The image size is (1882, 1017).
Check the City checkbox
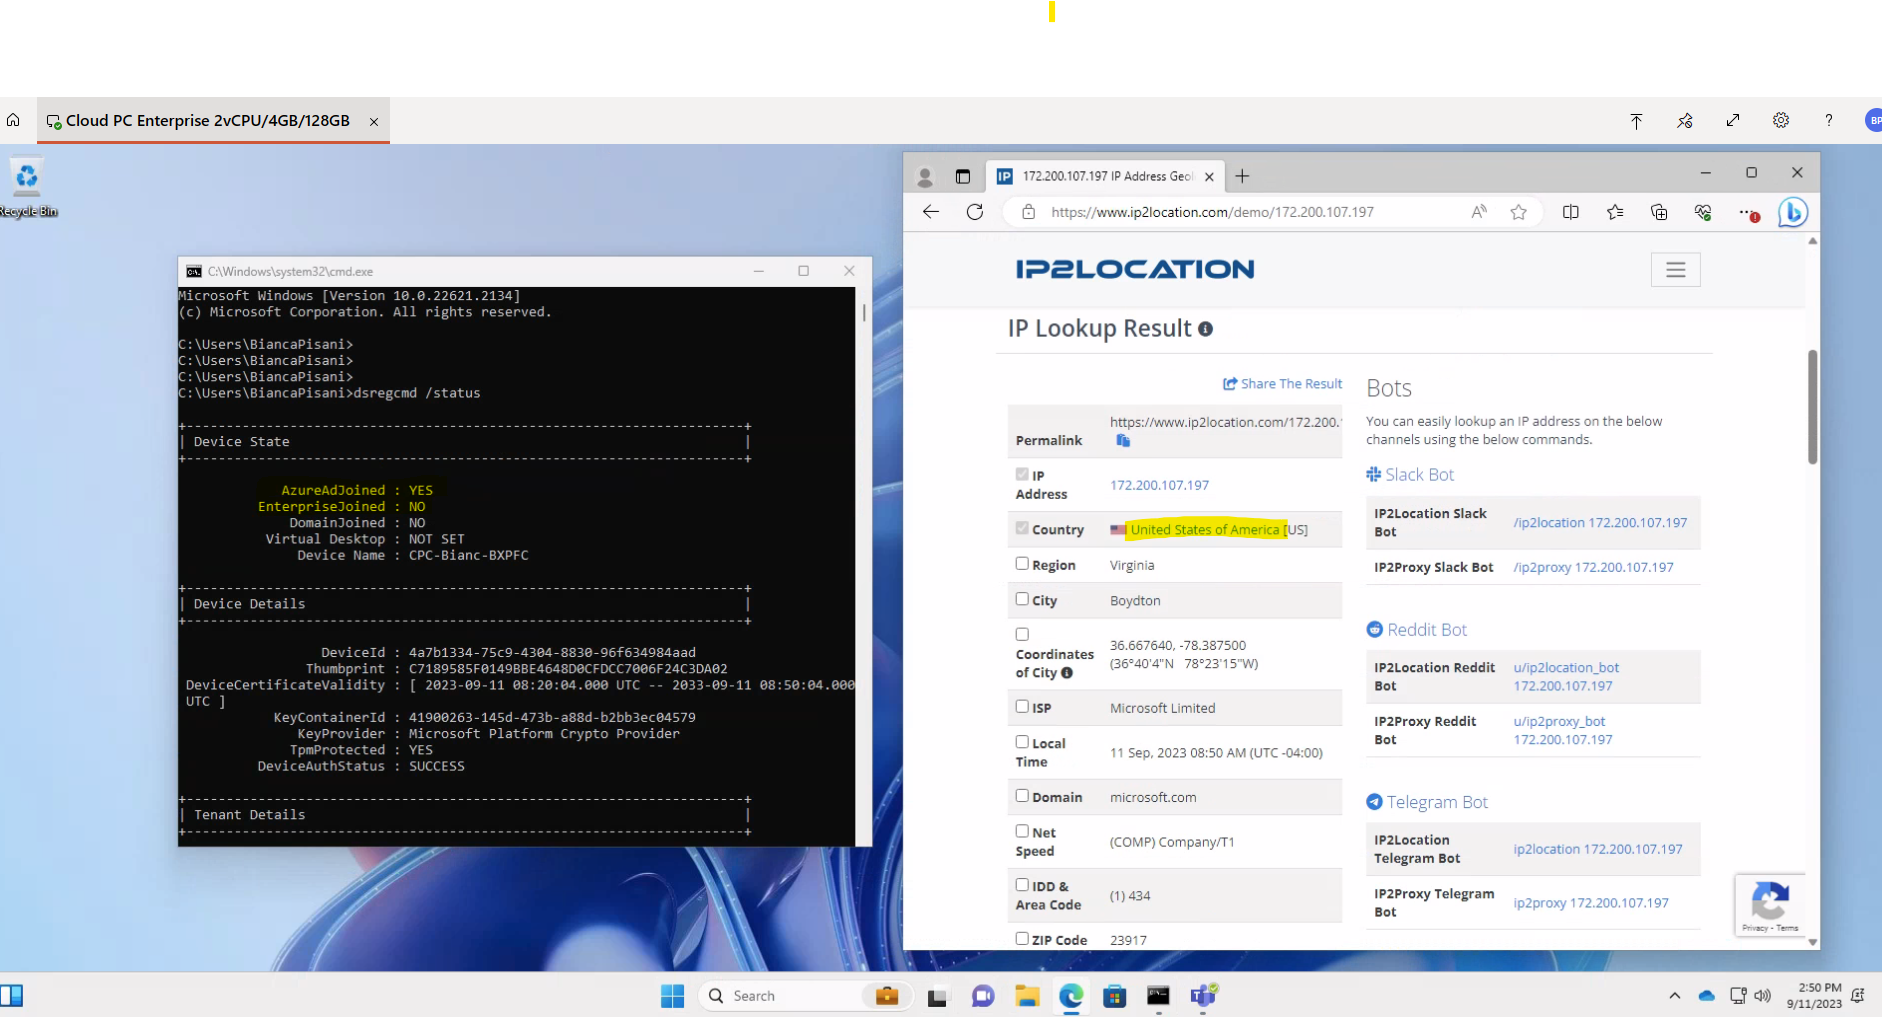tap(1022, 599)
